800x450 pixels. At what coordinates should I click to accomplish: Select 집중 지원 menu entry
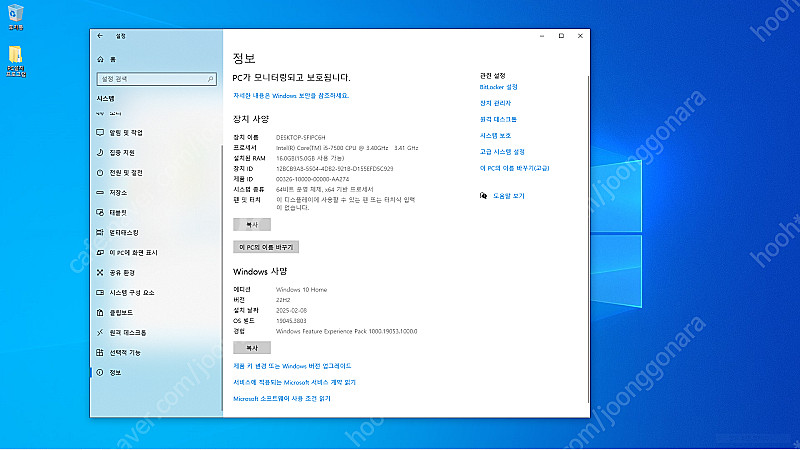pyautogui.click(x=122, y=153)
